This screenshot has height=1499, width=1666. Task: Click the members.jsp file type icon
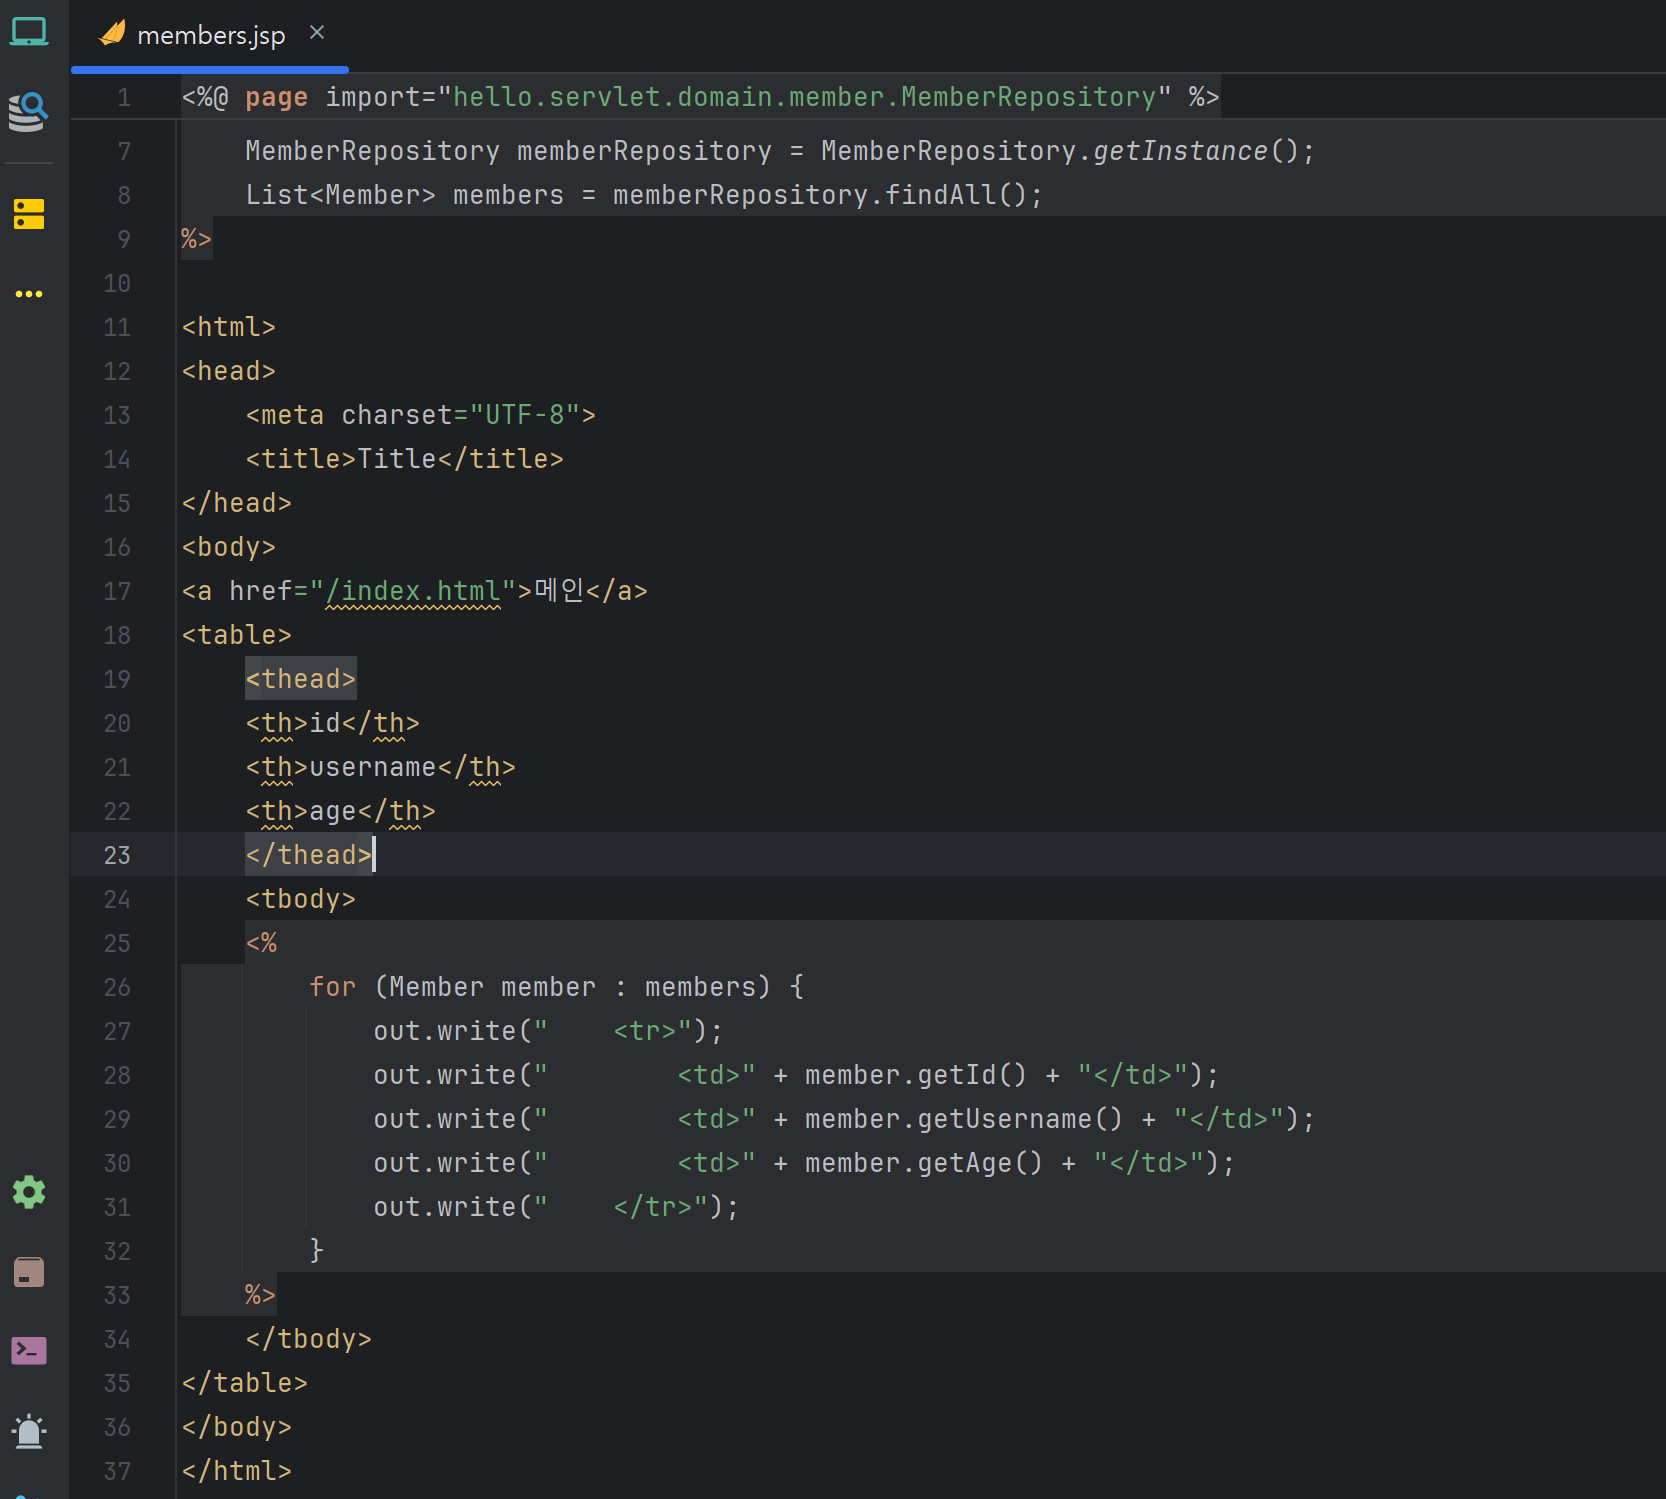coord(112,34)
